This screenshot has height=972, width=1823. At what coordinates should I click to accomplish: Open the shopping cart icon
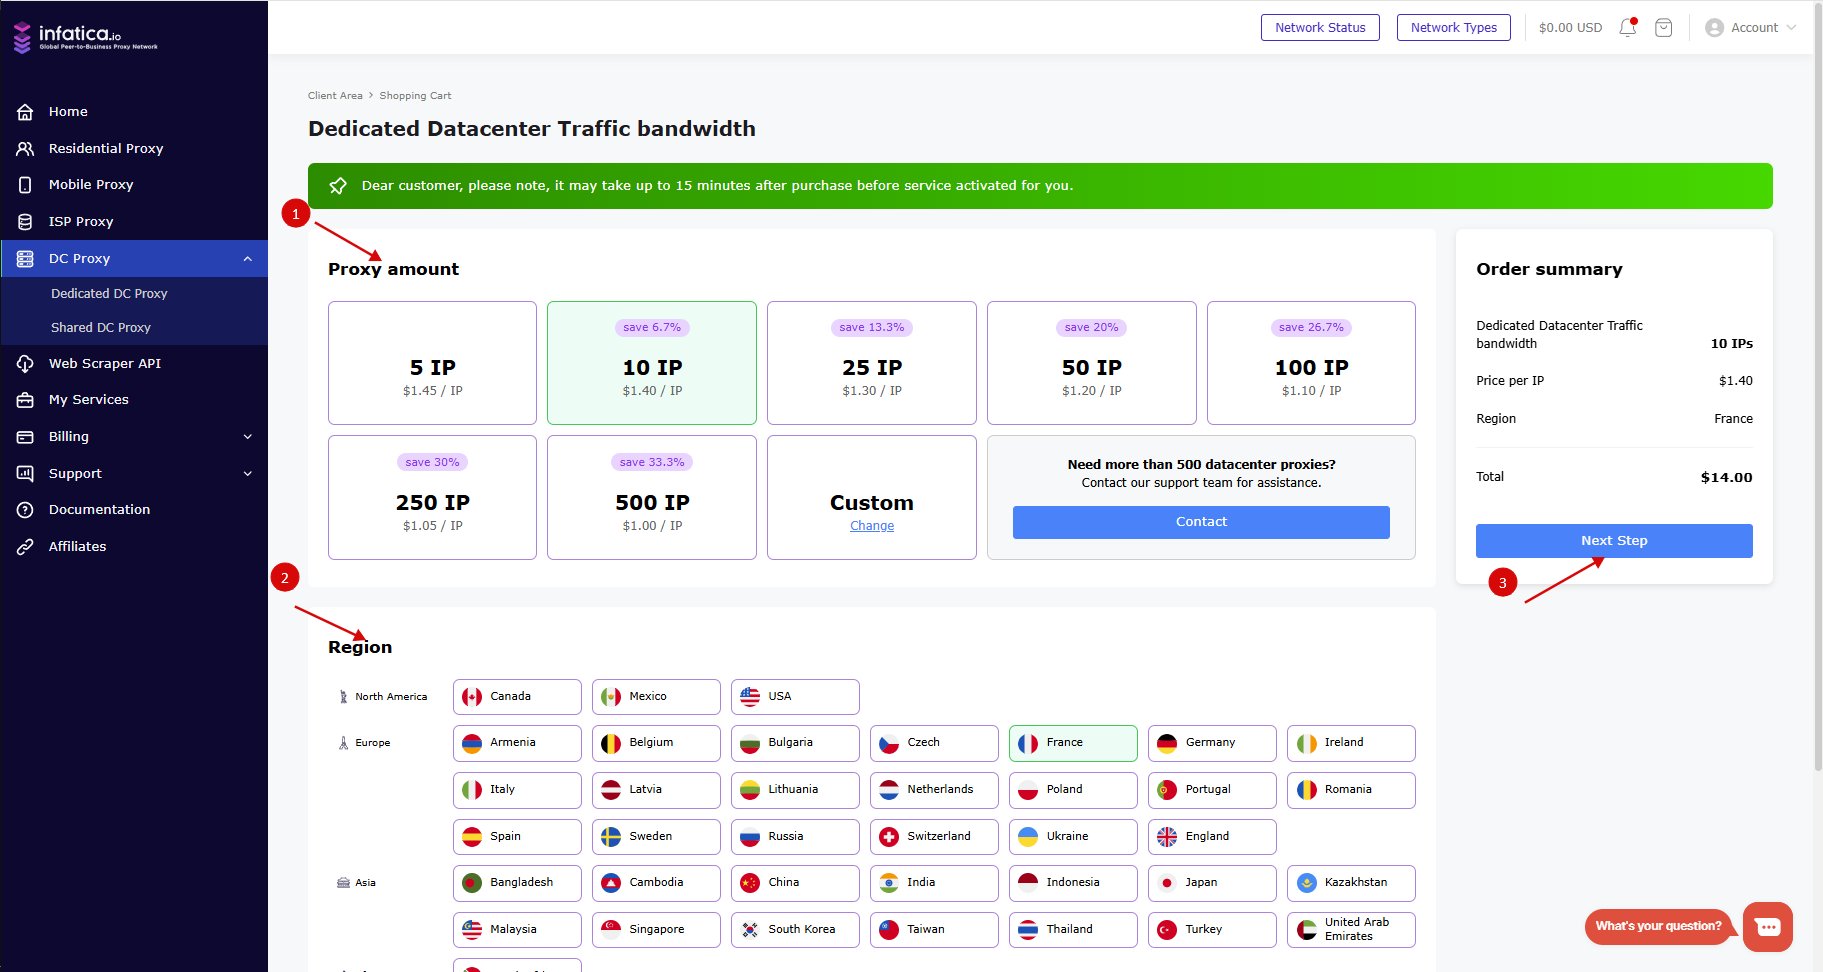[x=1664, y=28]
